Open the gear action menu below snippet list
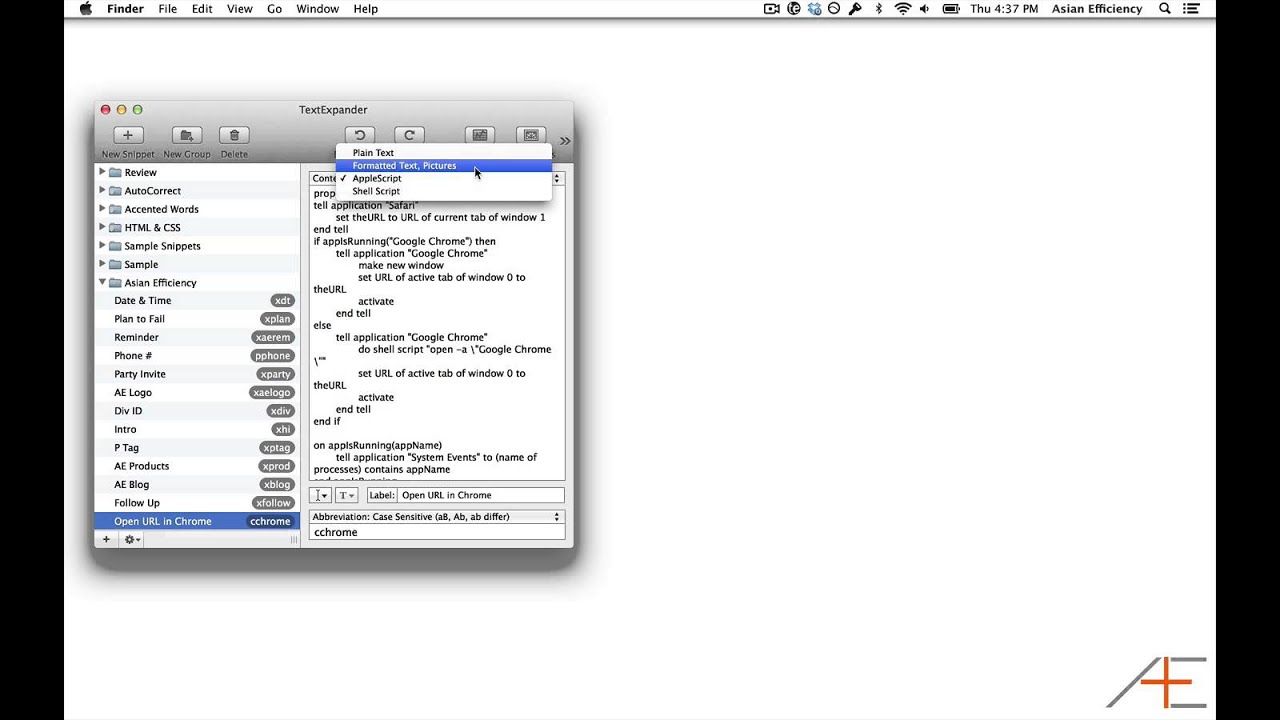1280x720 pixels. (x=131, y=539)
